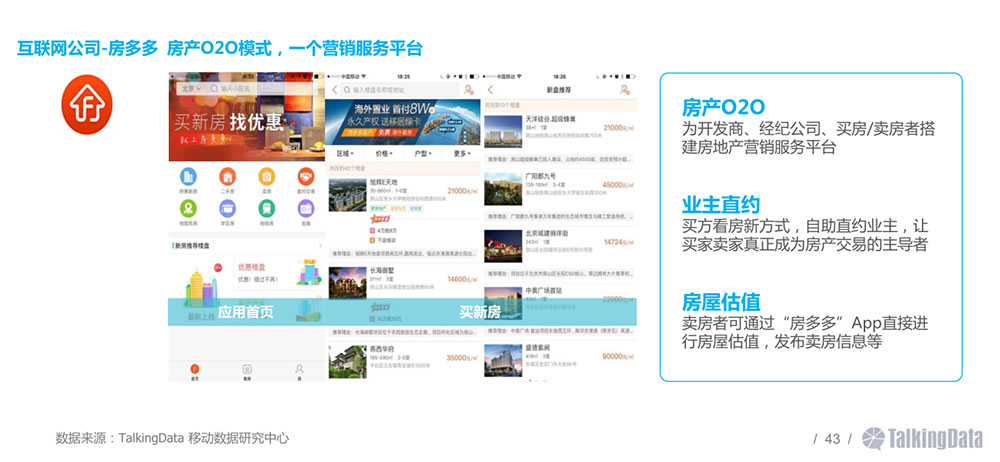This screenshot has height=462, width=1000.
Task: Click the 房产O2O heading
Action: [x=723, y=107]
